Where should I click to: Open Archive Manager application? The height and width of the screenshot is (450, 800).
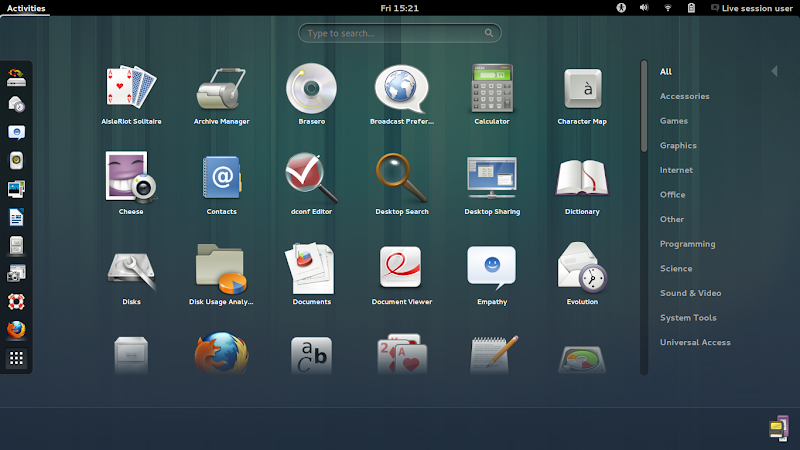click(221, 95)
